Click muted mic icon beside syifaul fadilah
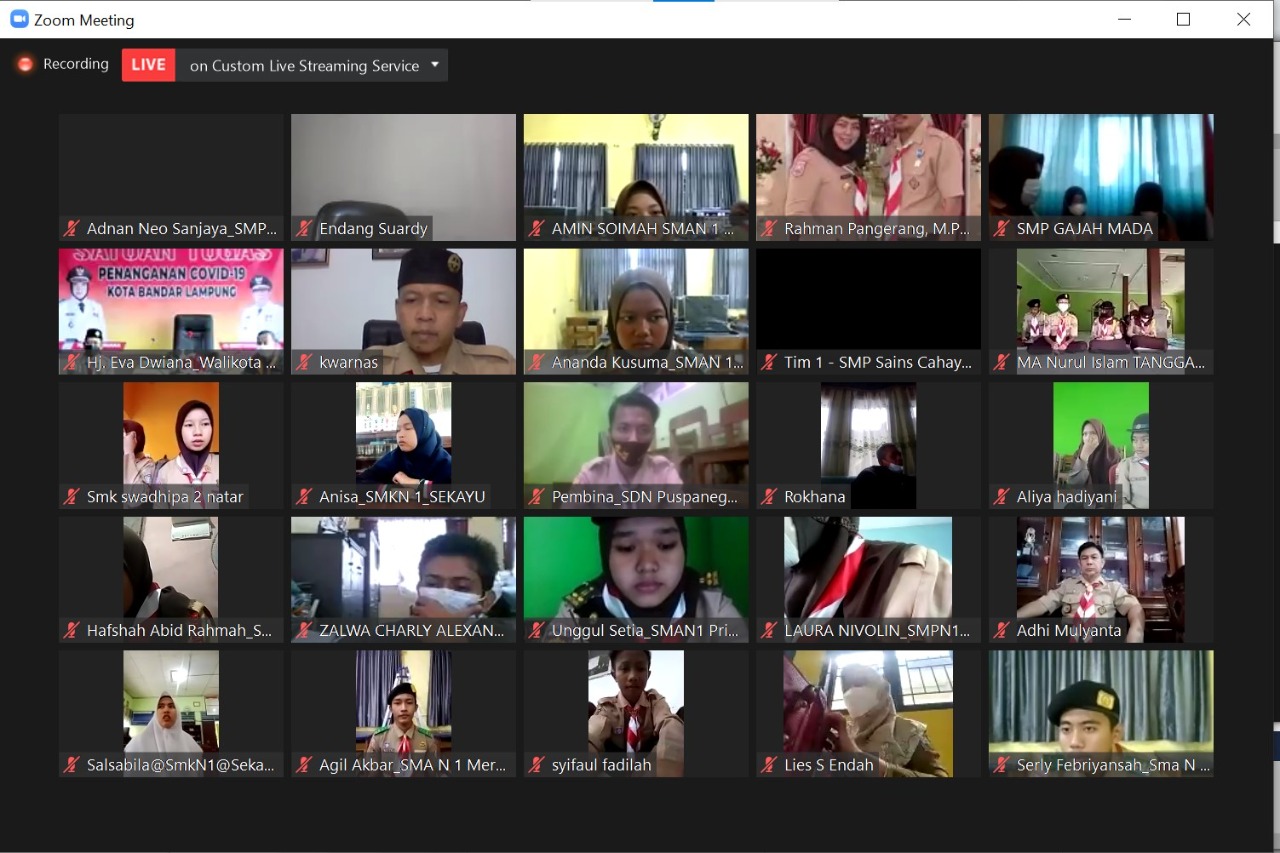Image resolution: width=1280 pixels, height=853 pixels. coord(536,765)
